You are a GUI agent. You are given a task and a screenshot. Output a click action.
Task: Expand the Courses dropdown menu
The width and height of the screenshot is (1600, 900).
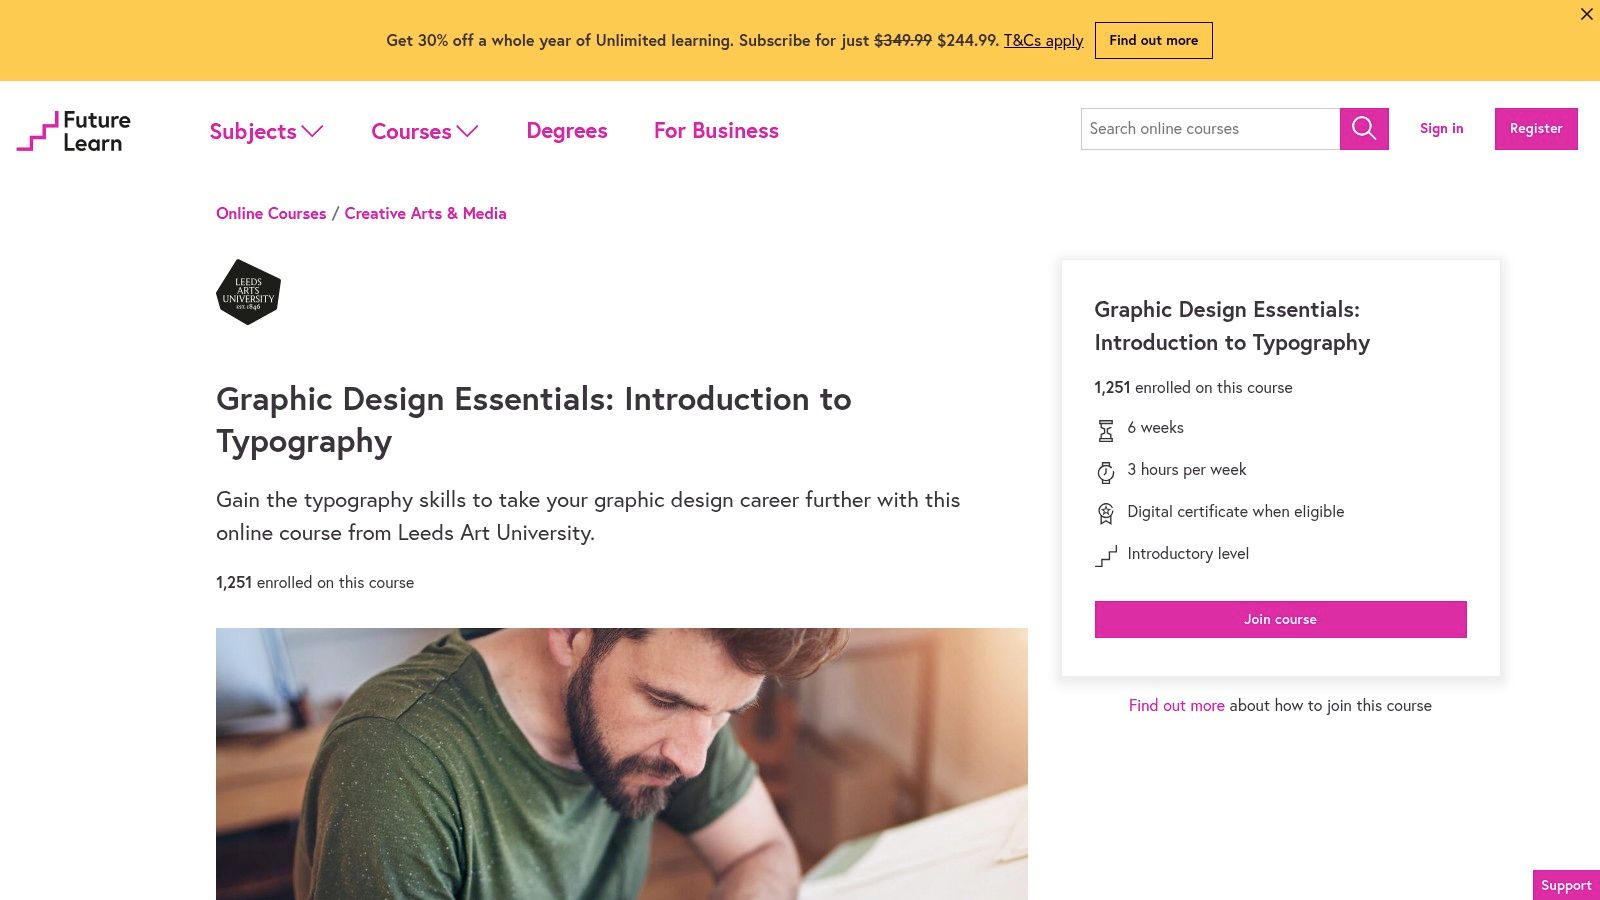coord(425,131)
